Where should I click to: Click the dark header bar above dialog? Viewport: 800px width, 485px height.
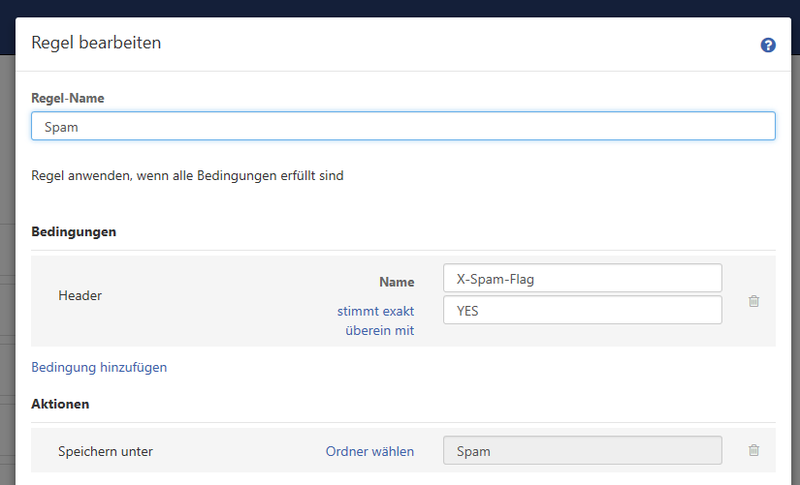400,8
